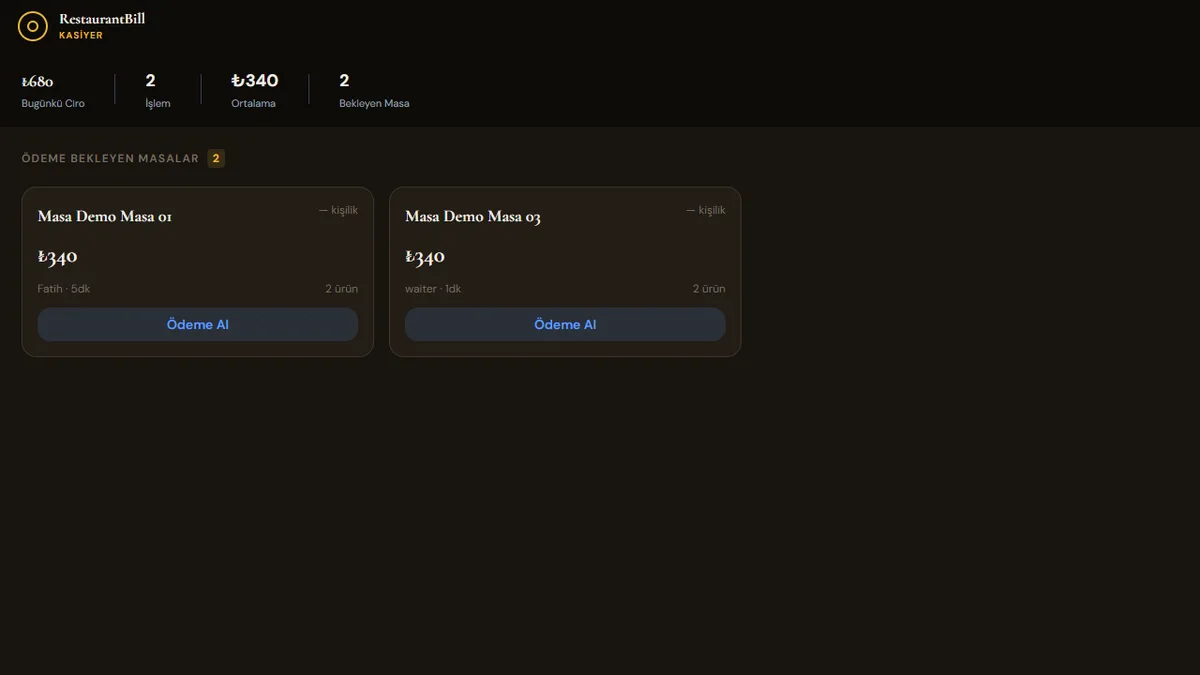Take payment for Masa Demo Masa 03
This screenshot has width=1200, height=675.
pos(565,325)
